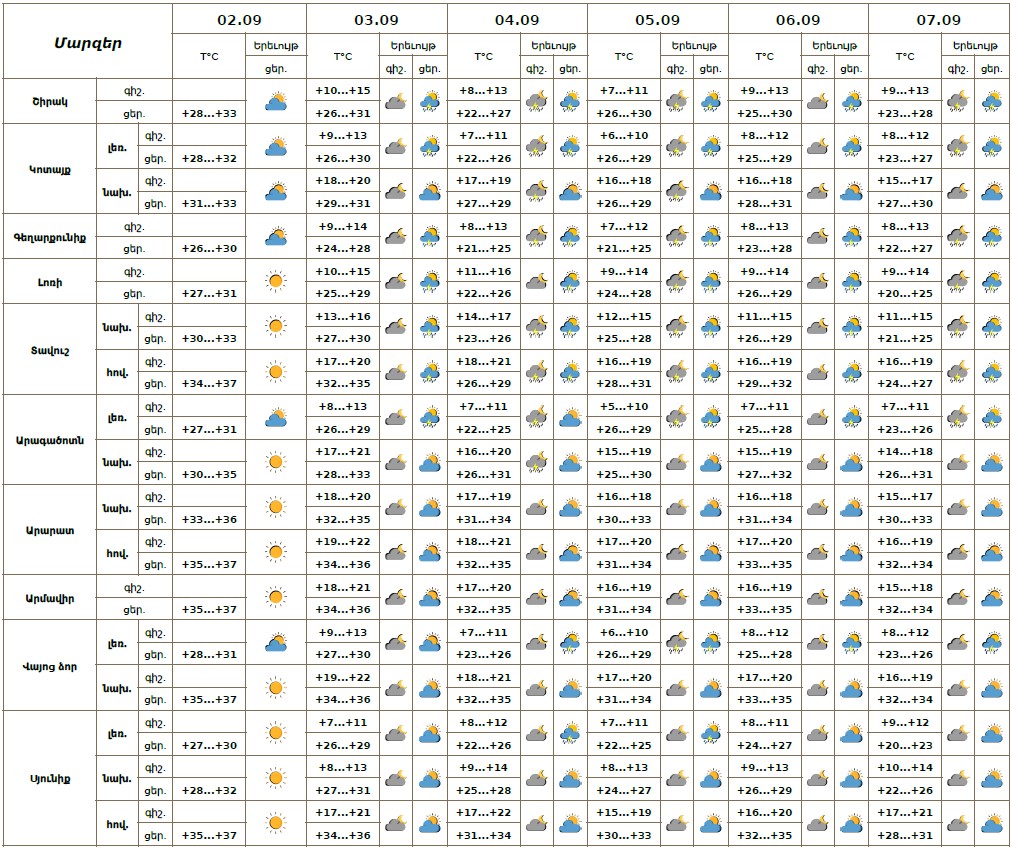Screen dimensions: 1012x849
Task: Click Շիրակ 03.09 night value +10...+15
Action: [x=343, y=91]
